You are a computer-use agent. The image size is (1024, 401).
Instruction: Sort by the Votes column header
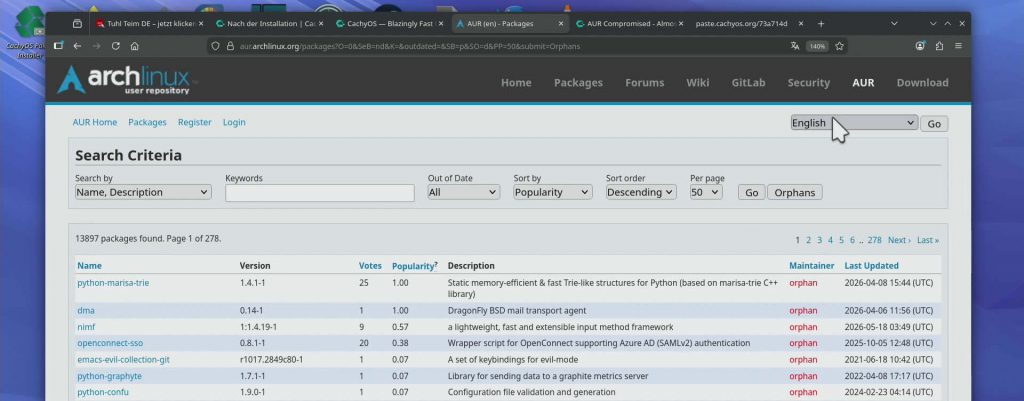point(370,266)
